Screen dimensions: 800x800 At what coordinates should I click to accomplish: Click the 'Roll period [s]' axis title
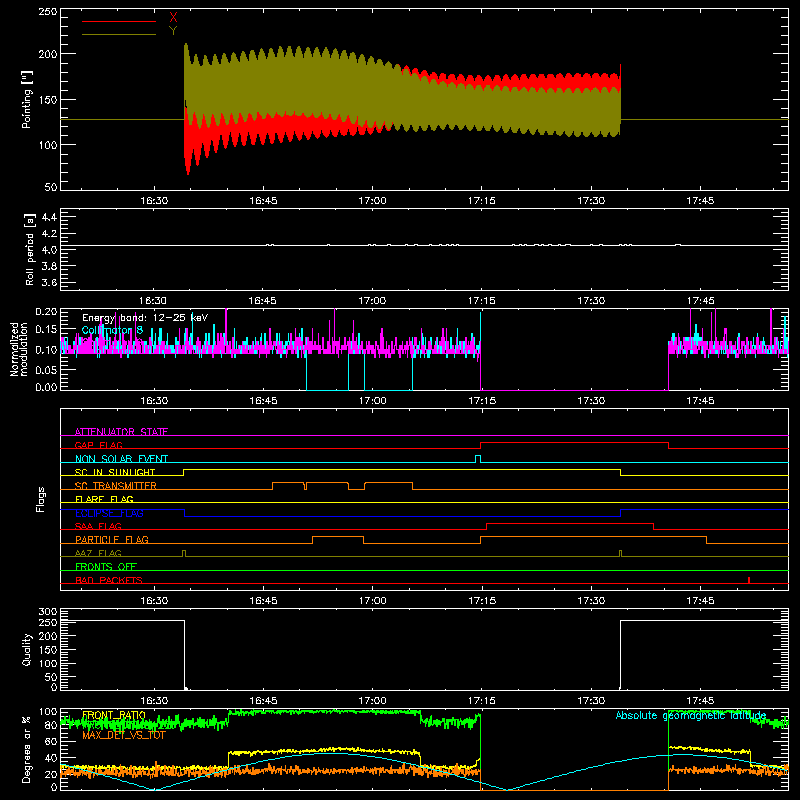[29, 249]
